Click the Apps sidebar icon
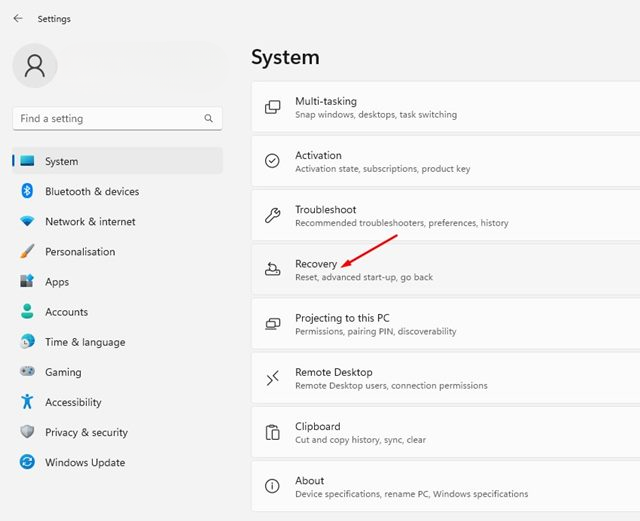The width and height of the screenshot is (640, 521). (x=27, y=281)
